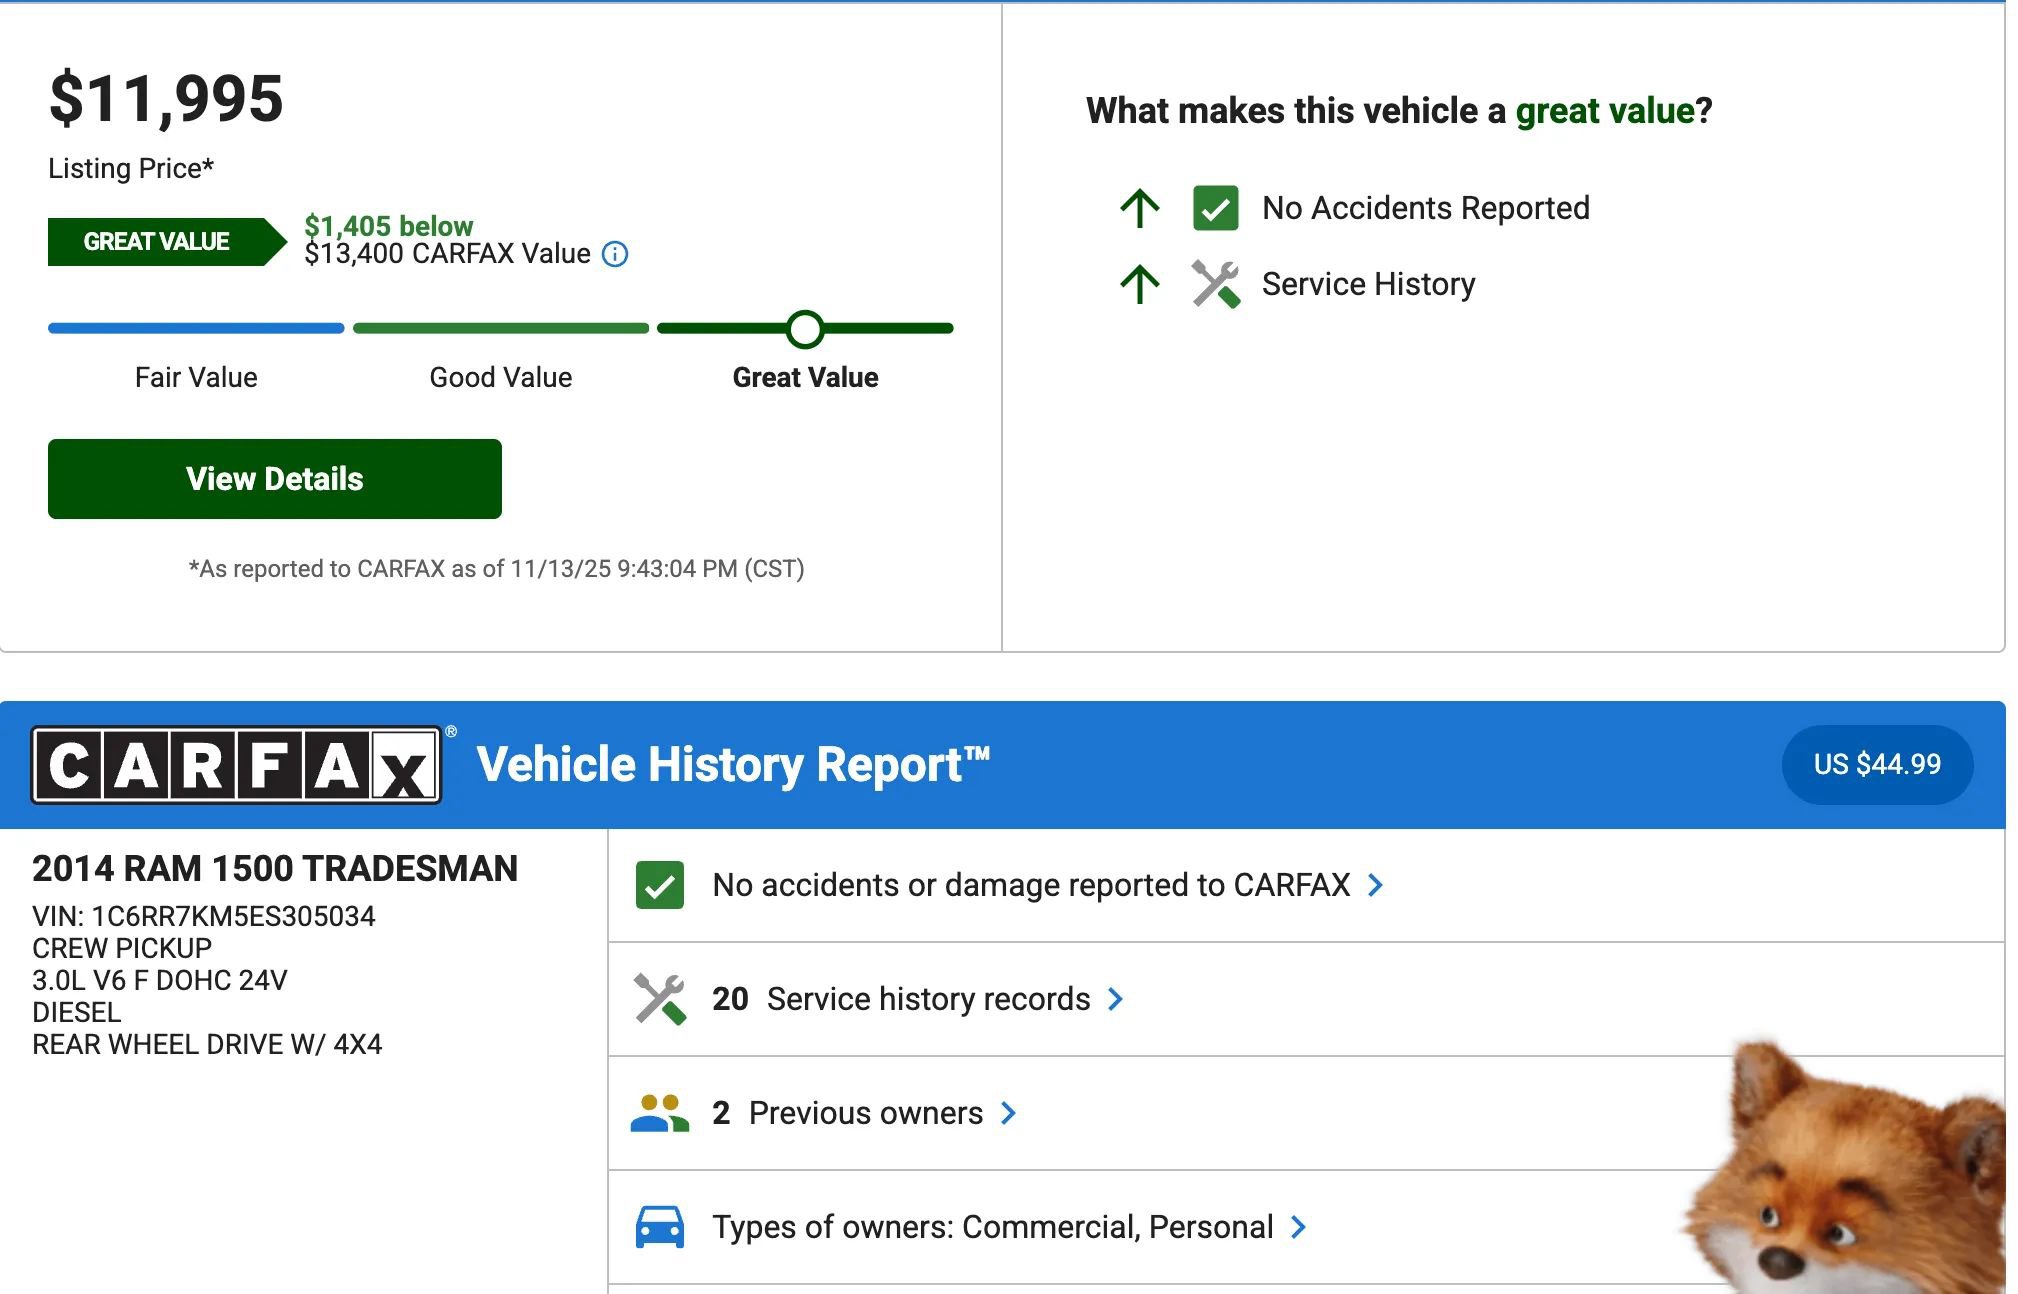Click the up arrow beside No Accidents Reported

(x=1139, y=208)
